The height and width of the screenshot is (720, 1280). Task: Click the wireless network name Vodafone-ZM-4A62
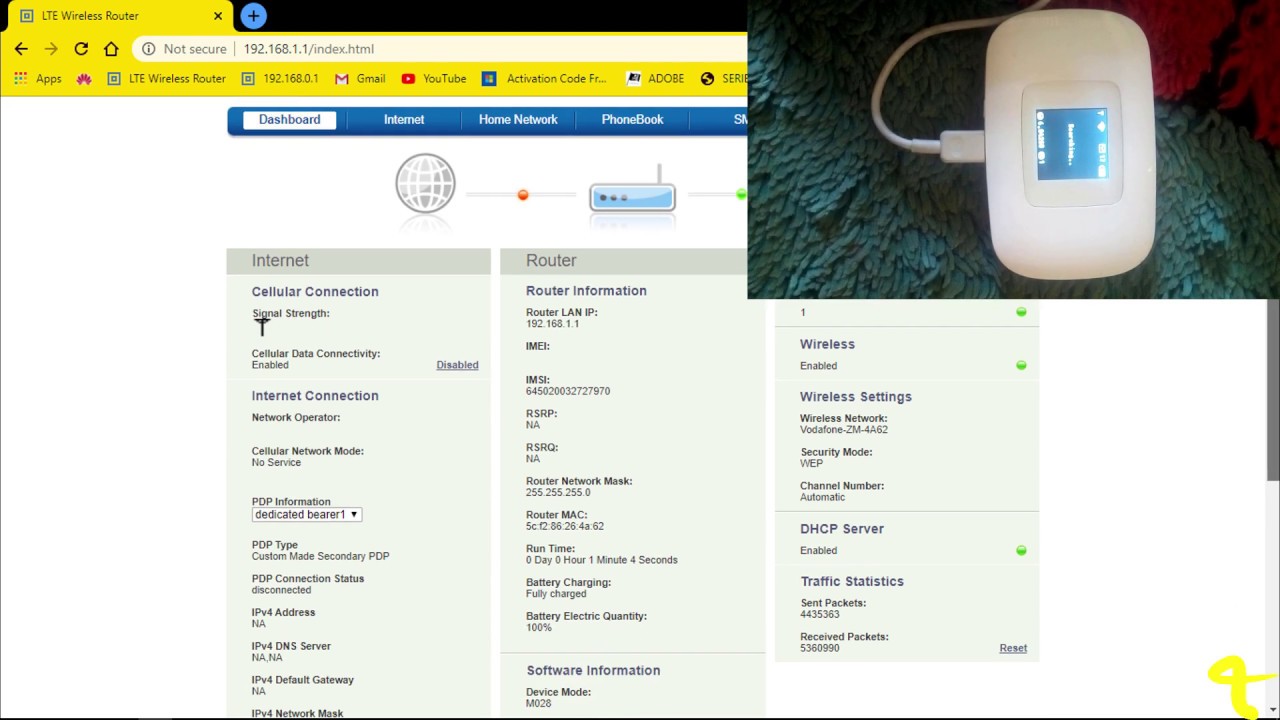coord(844,430)
